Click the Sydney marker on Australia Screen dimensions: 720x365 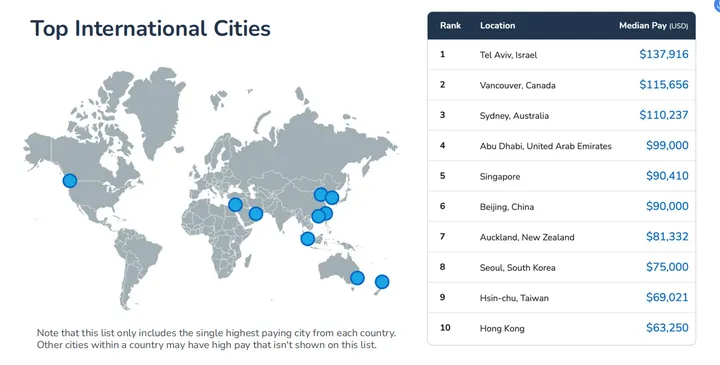coord(357,278)
